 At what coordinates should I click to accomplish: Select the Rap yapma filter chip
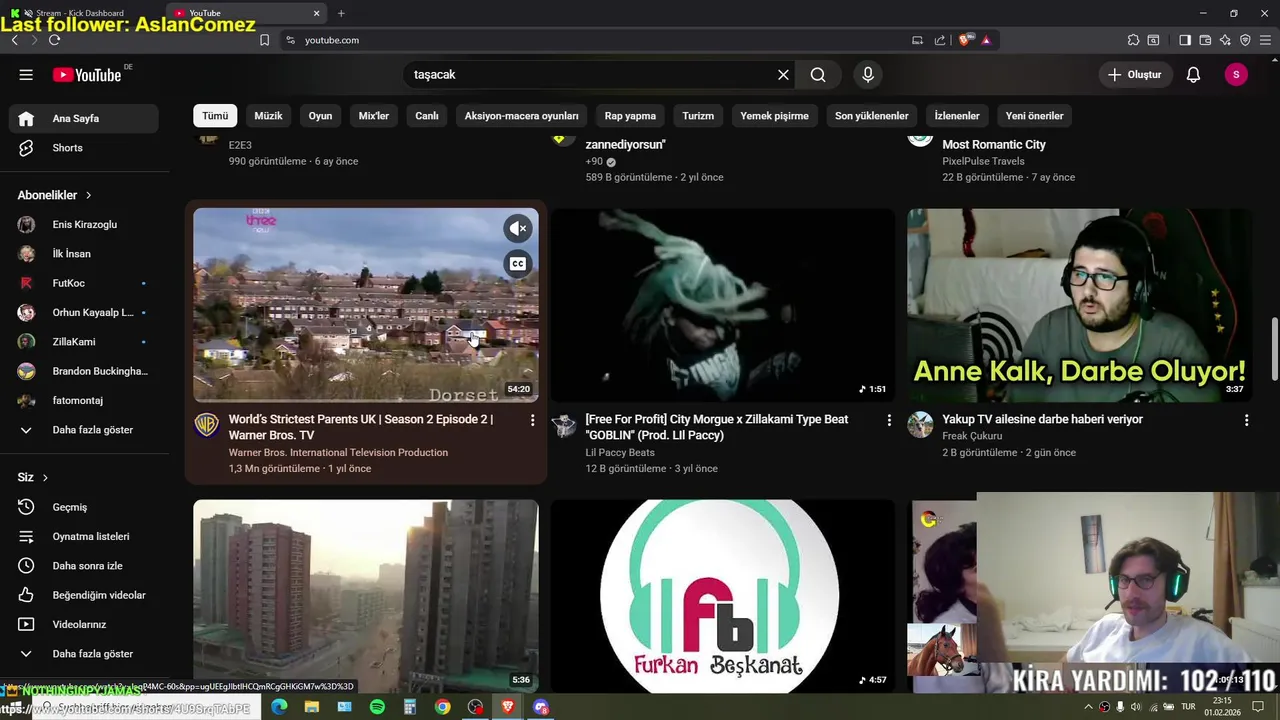tap(630, 116)
